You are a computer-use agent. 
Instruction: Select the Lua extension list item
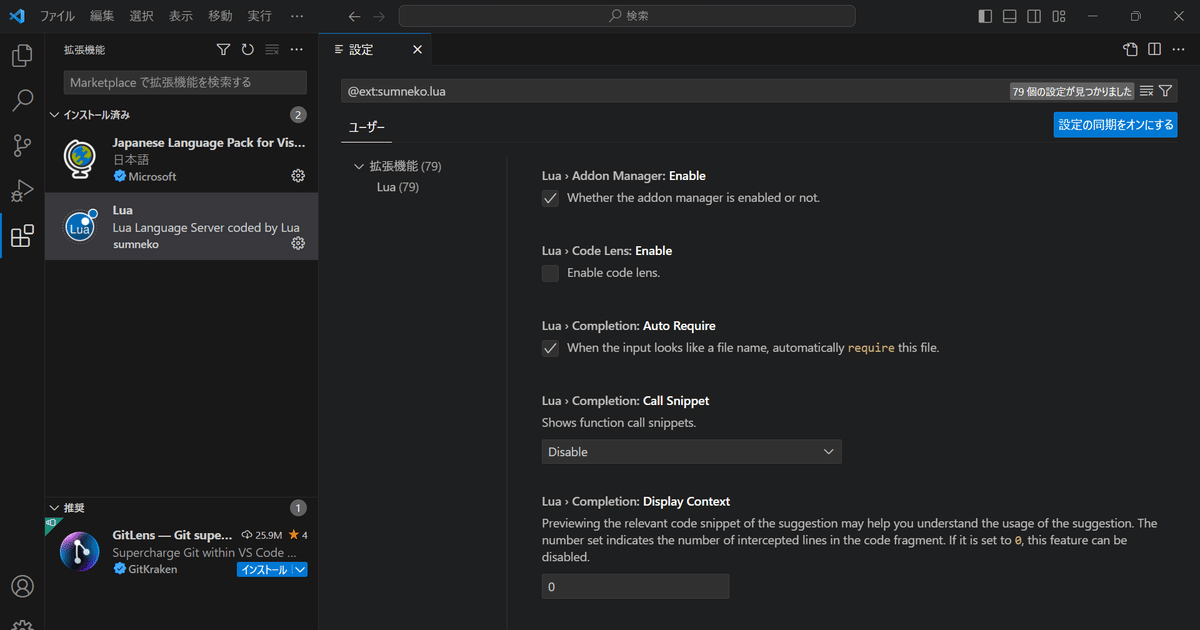click(182, 227)
